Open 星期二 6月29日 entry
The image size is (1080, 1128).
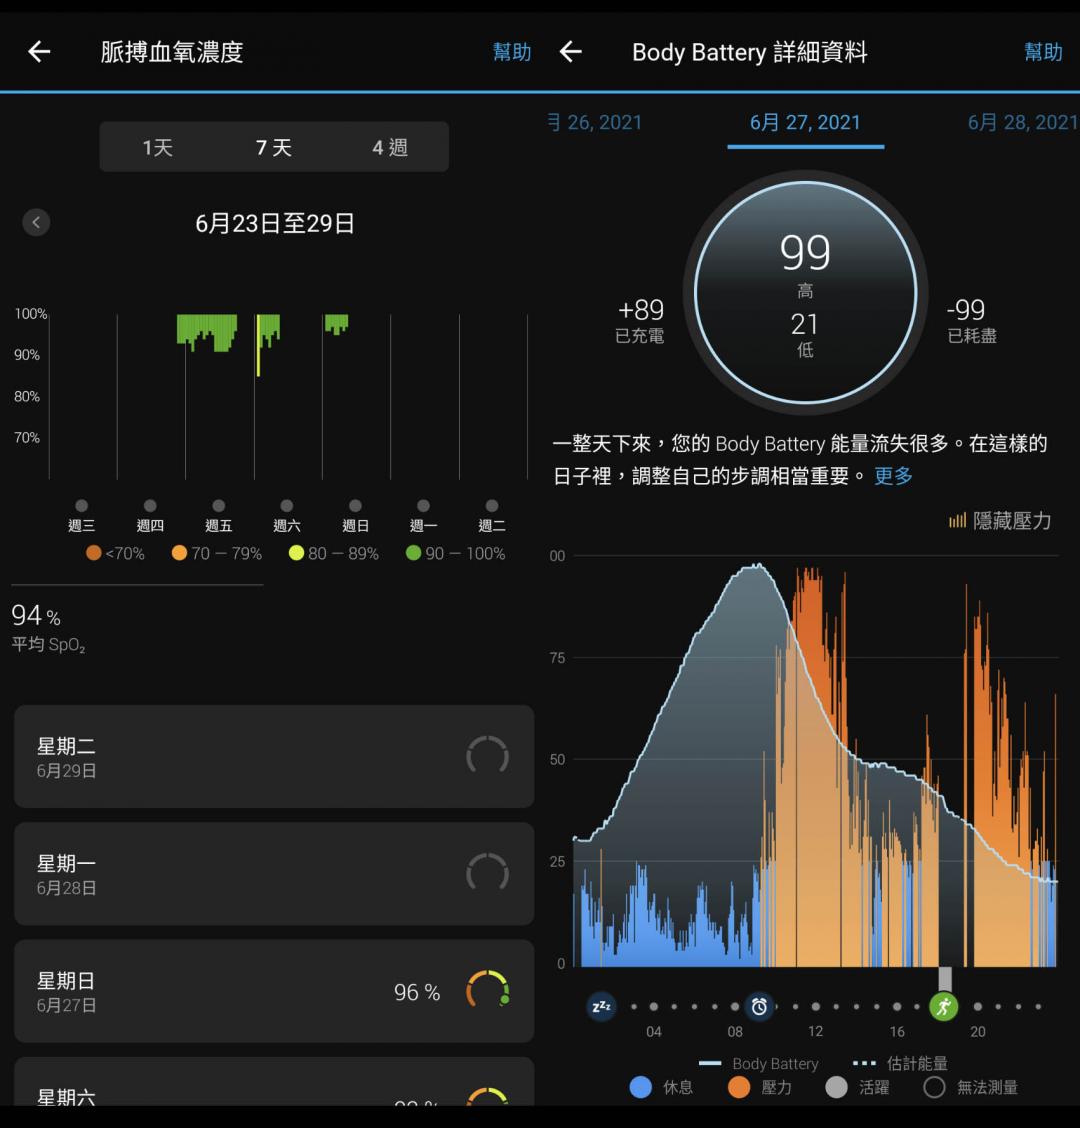273,757
